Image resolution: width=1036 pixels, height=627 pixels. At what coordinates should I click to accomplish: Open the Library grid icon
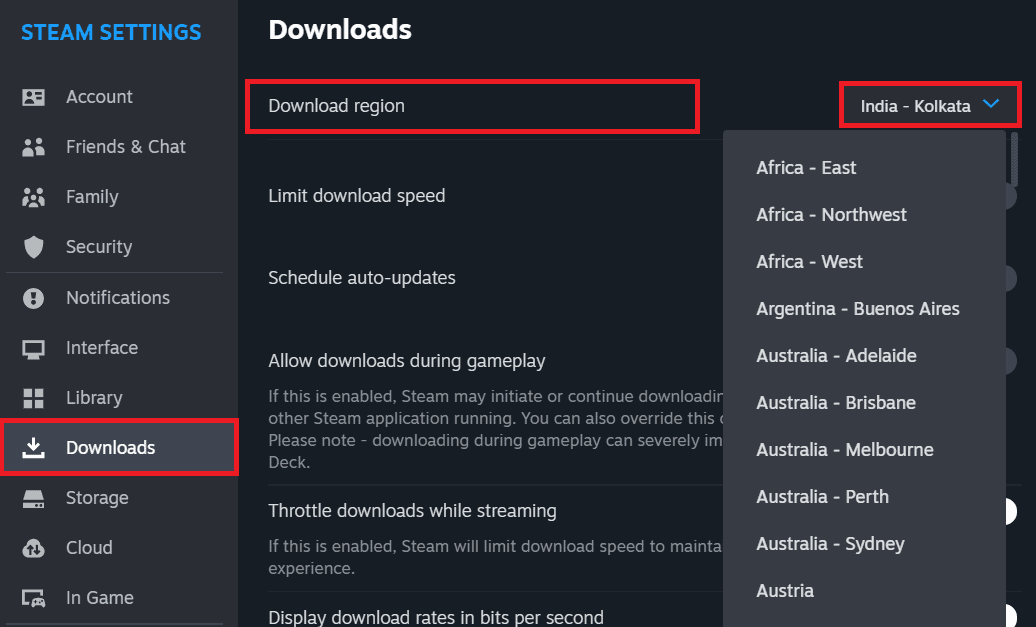pyautogui.click(x=34, y=397)
